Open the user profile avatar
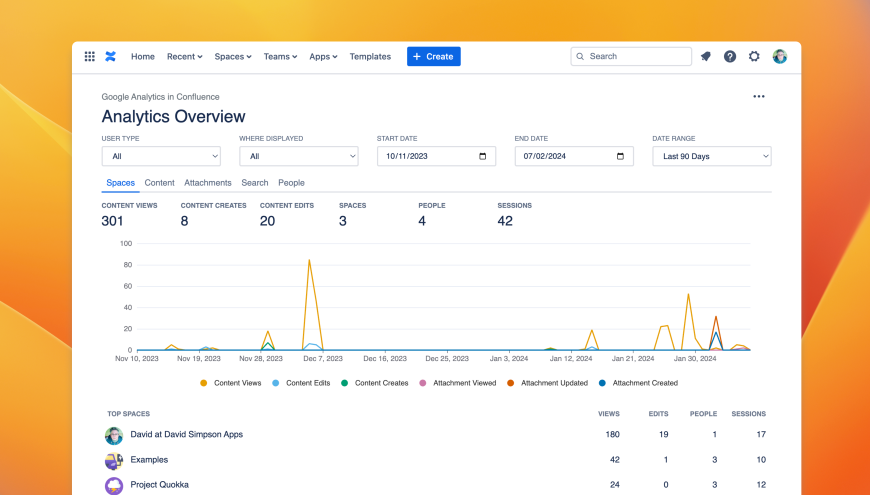870x495 pixels. [x=780, y=57]
